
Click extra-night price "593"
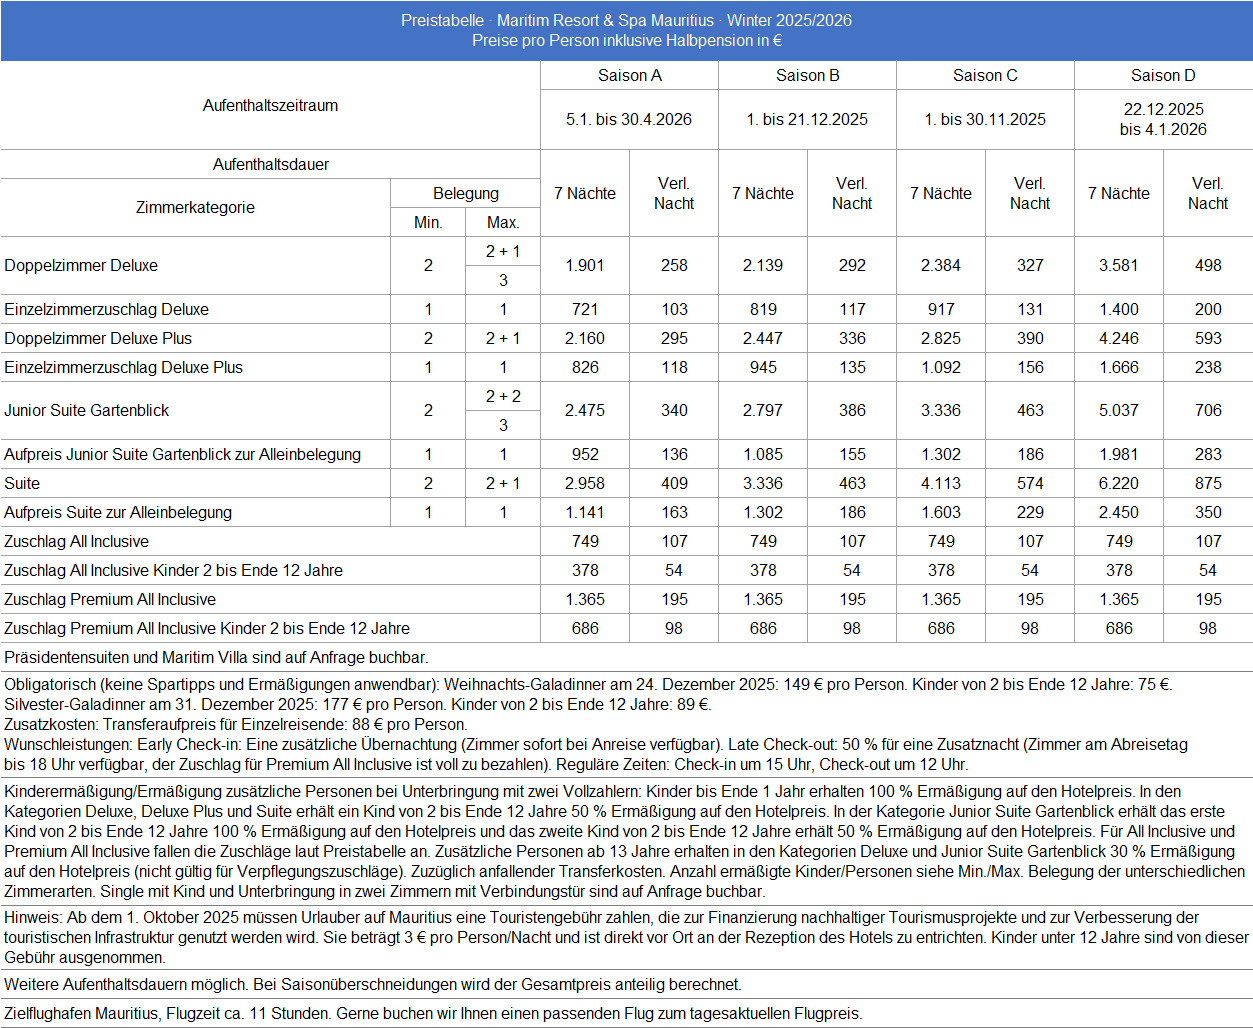(1208, 338)
